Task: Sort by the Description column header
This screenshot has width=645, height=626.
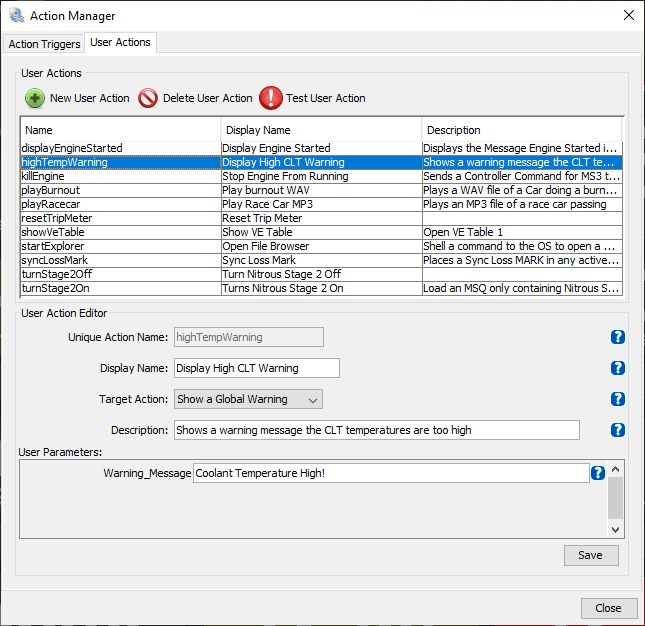Action: 522,130
